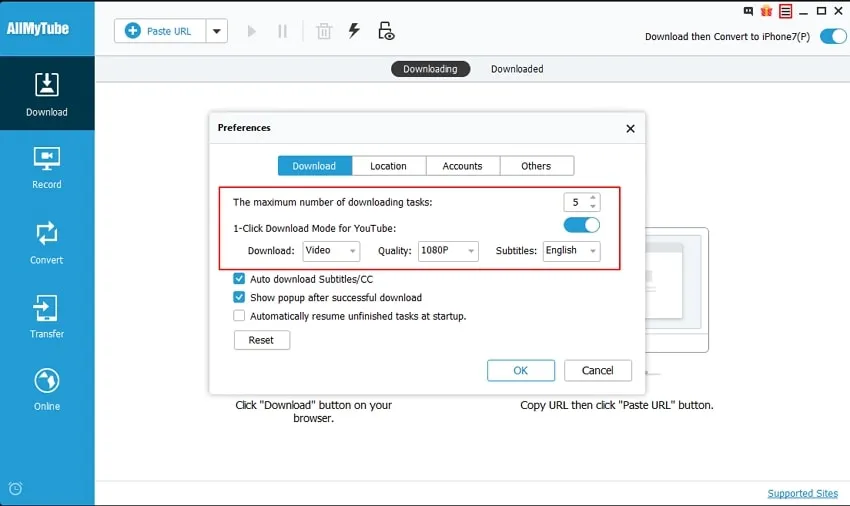
Task: Click the Reset button
Action: point(262,340)
